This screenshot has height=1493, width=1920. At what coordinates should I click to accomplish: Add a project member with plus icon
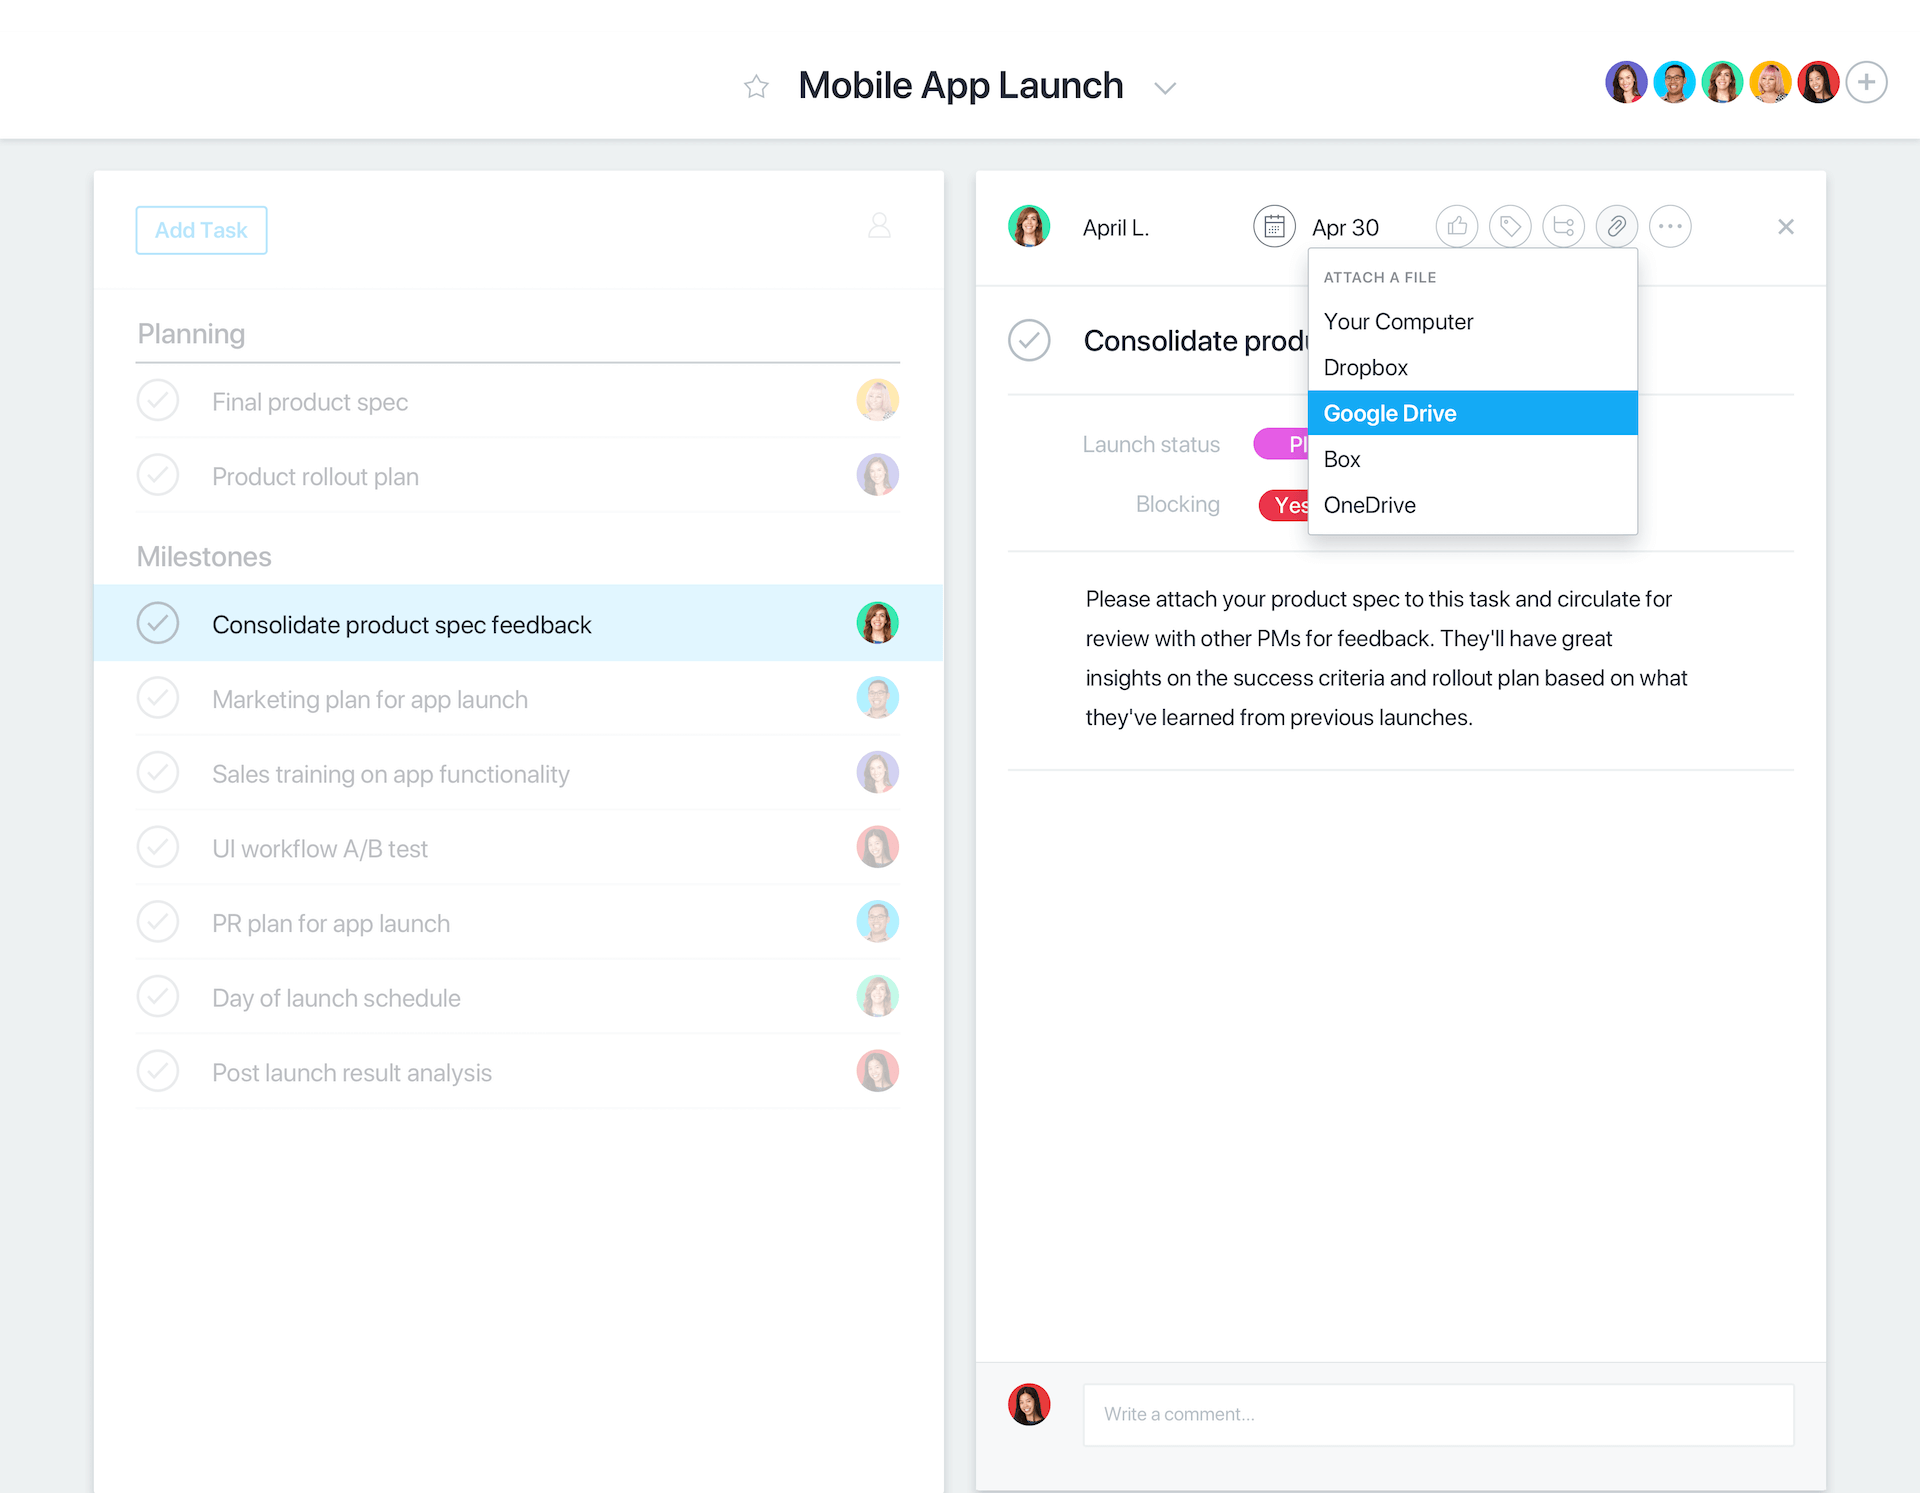coord(1866,82)
